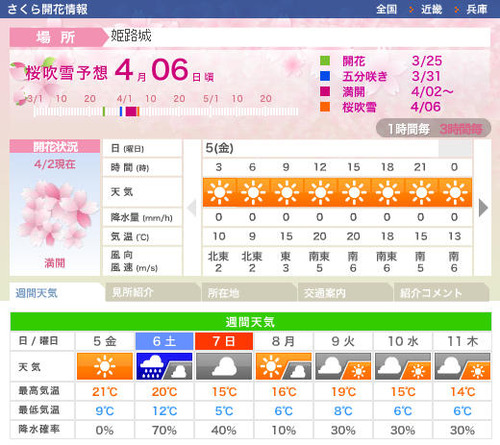This screenshot has height=445, width=500.
Task: Click the sun-then-cloud icon for 8 月
Action: (x=284, y=366)
